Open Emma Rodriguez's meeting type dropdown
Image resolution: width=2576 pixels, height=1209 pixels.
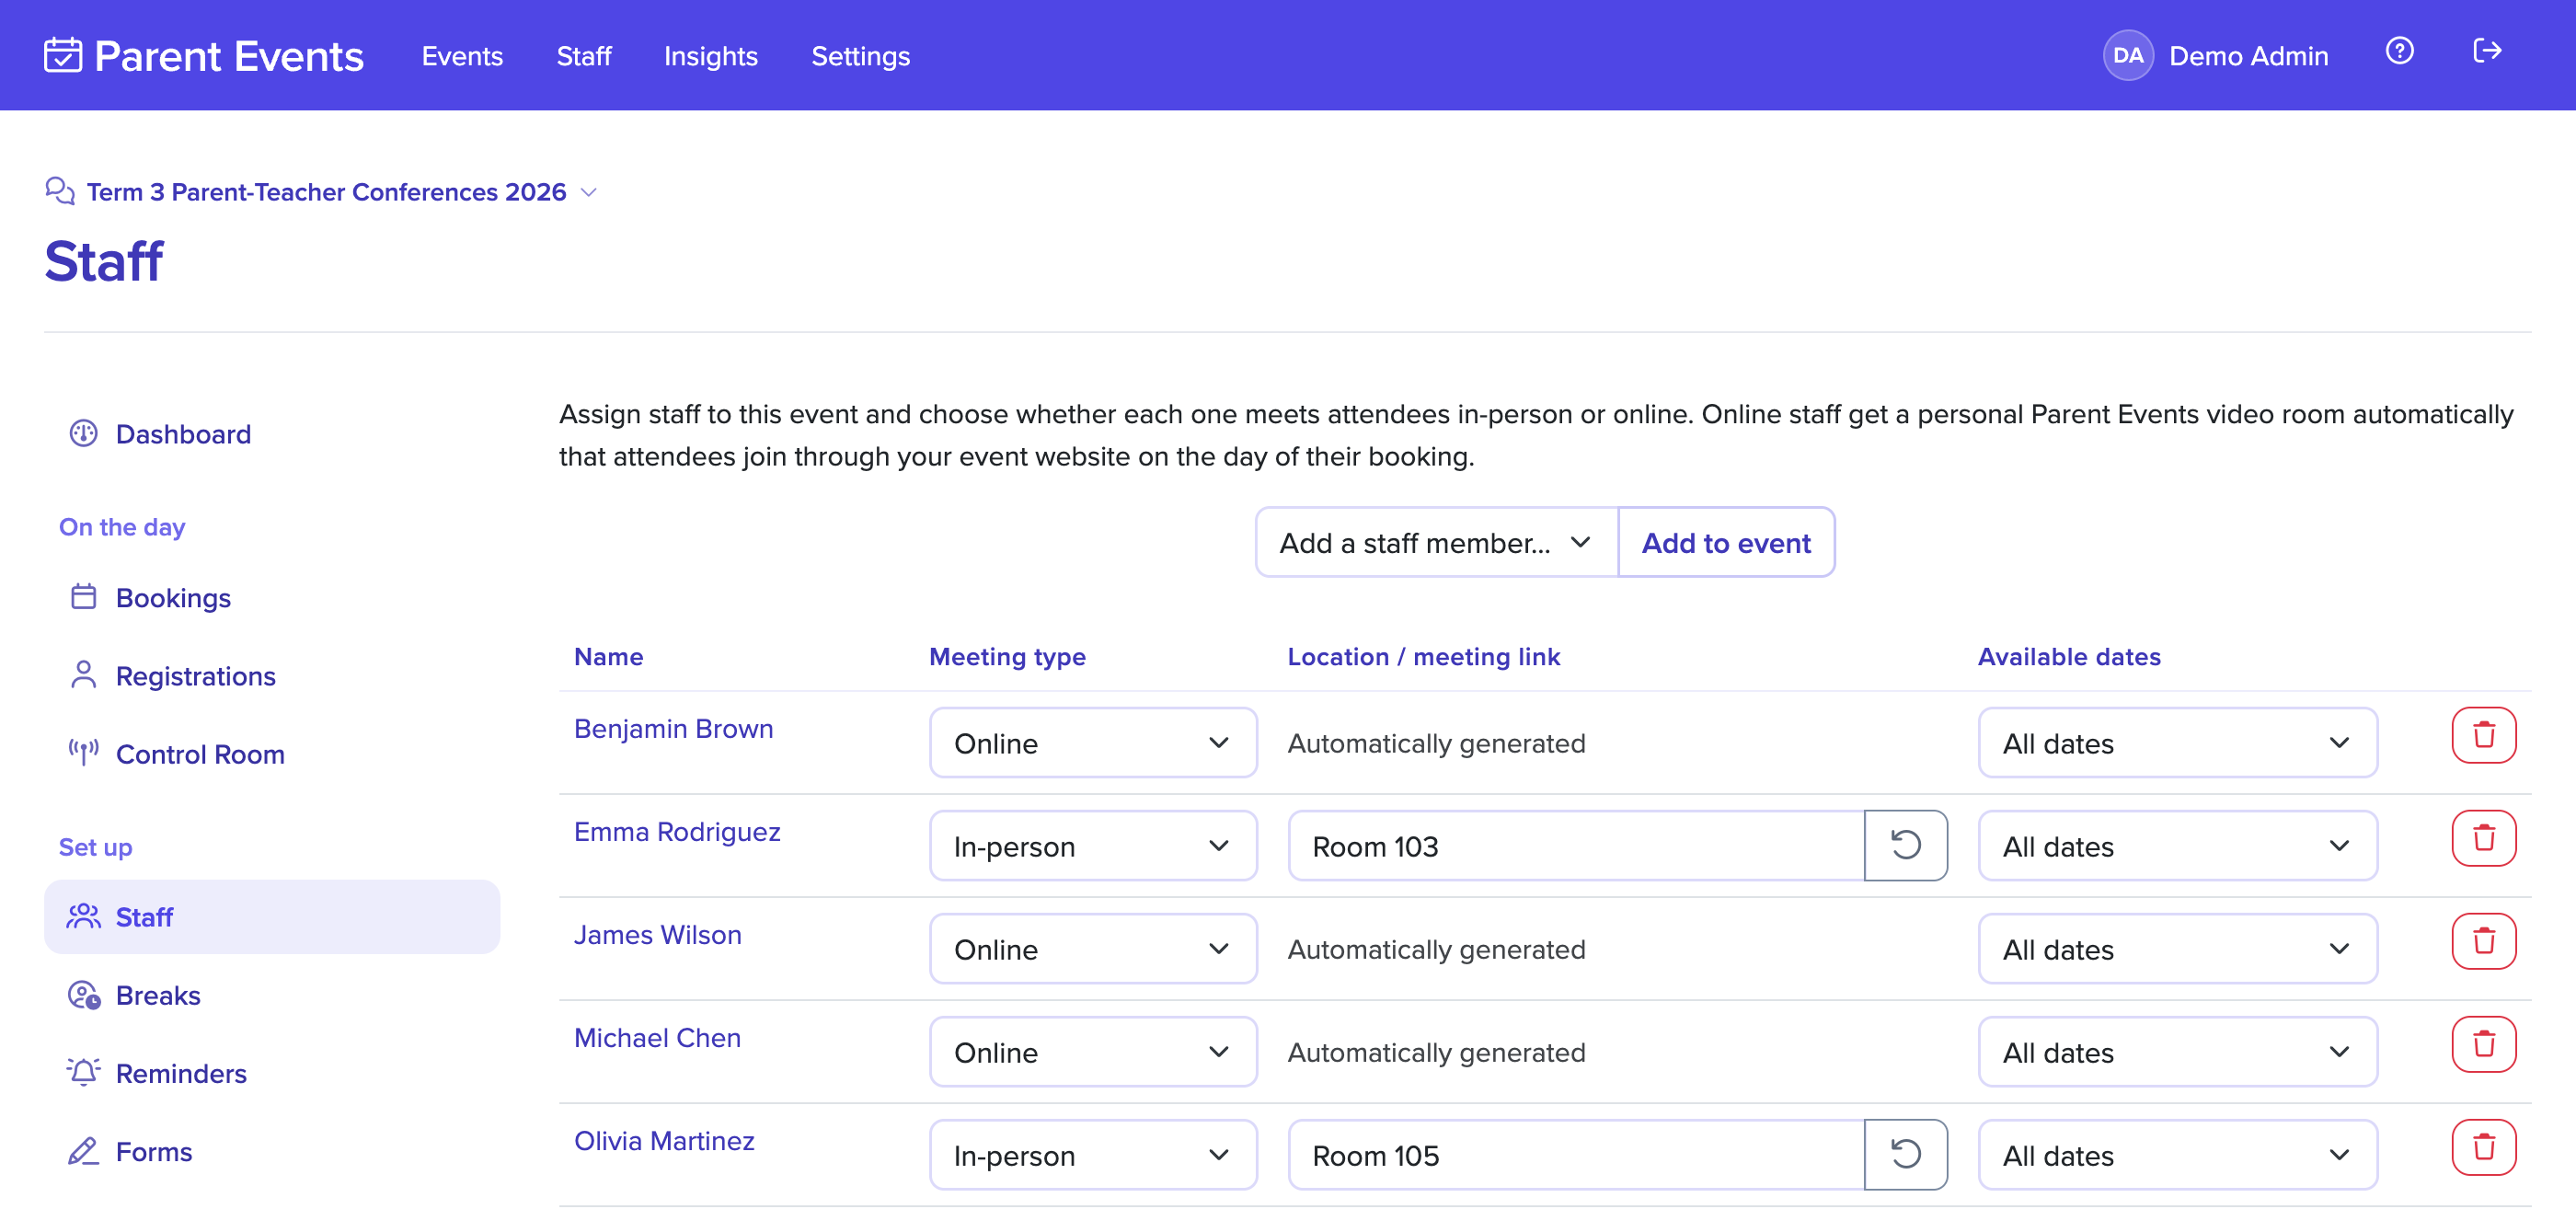tap(1092, 846)
